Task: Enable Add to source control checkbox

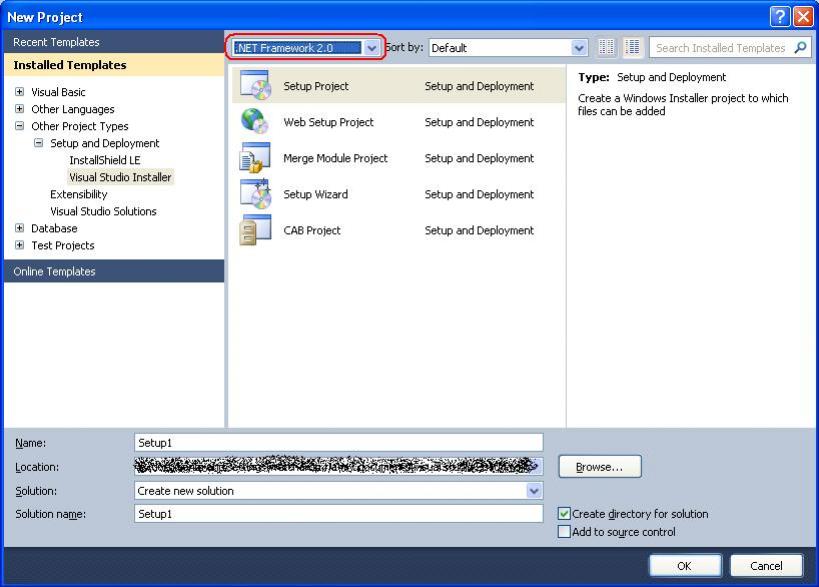Action: pos(564,532)
